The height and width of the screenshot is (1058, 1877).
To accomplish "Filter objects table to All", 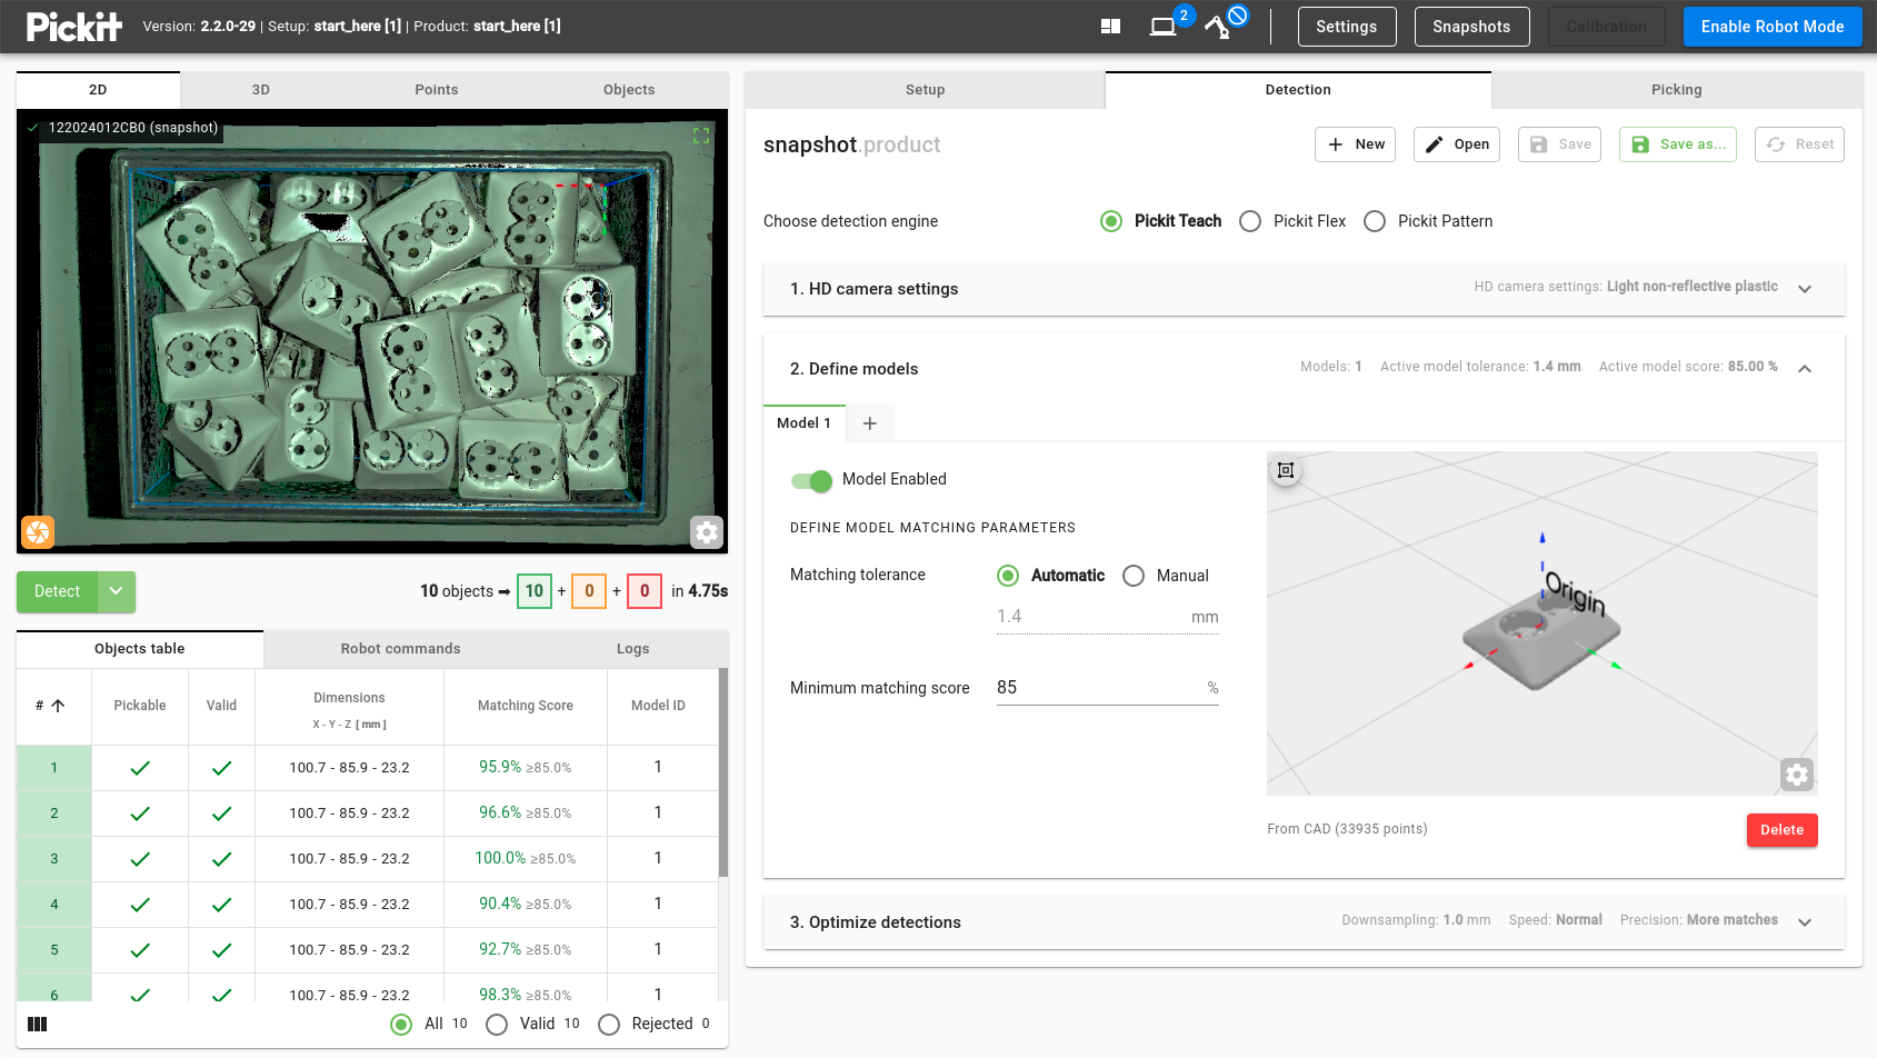I will point(401,1024).
